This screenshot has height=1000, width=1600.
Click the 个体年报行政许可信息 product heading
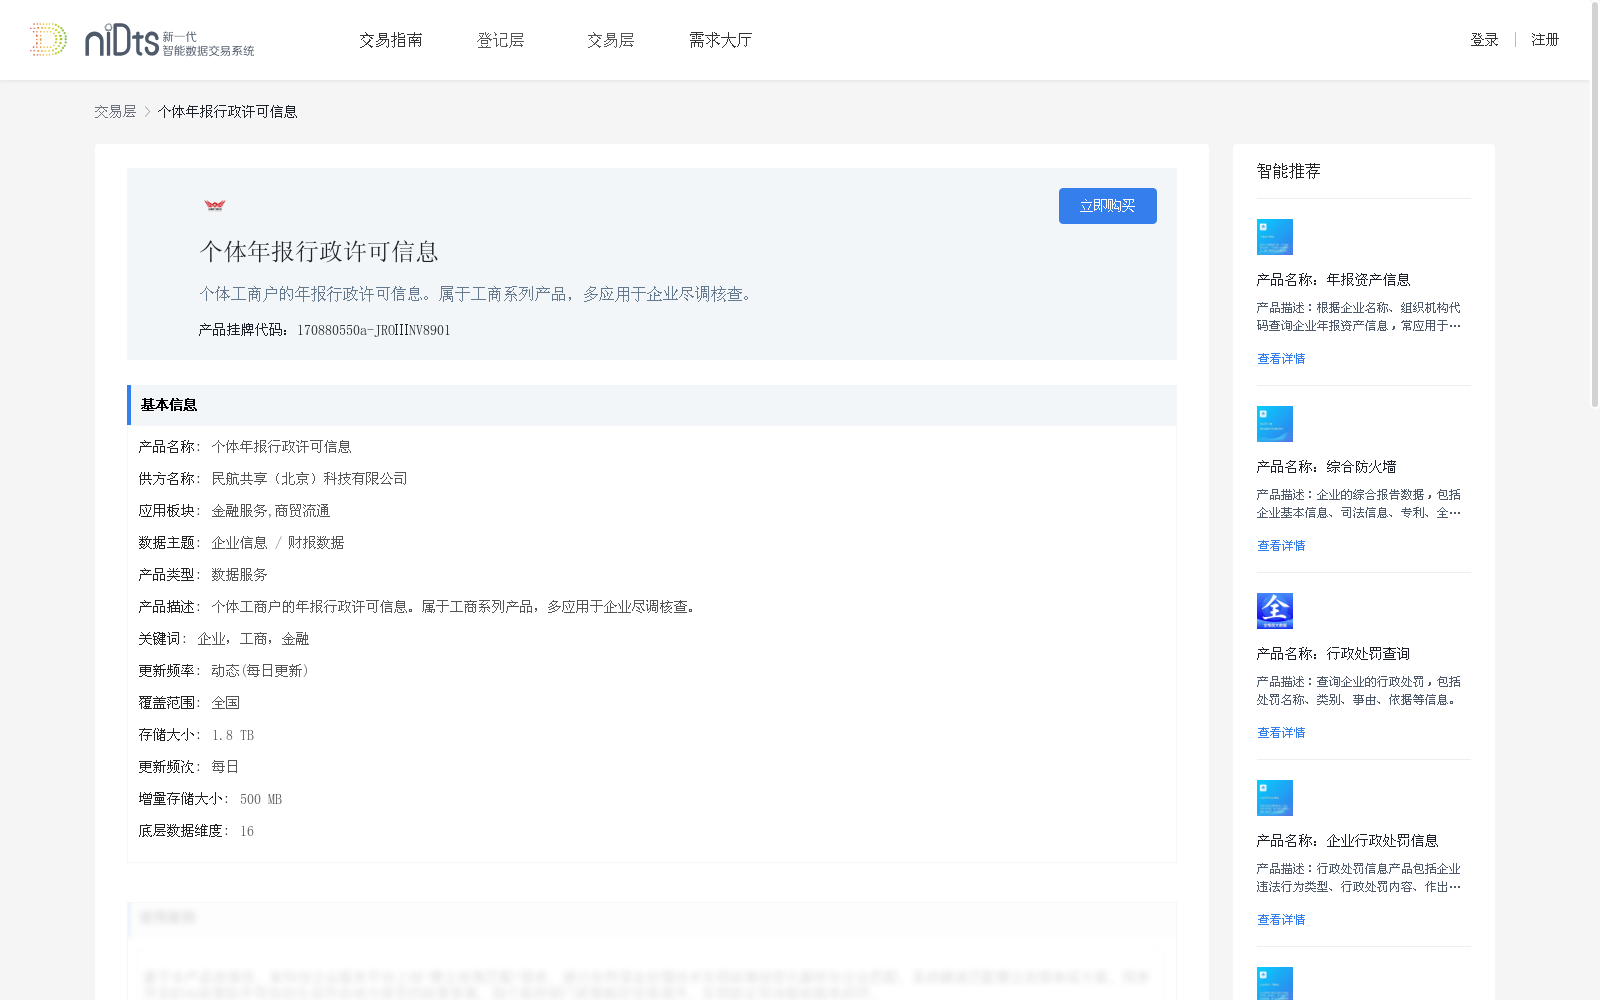[319, 252]
